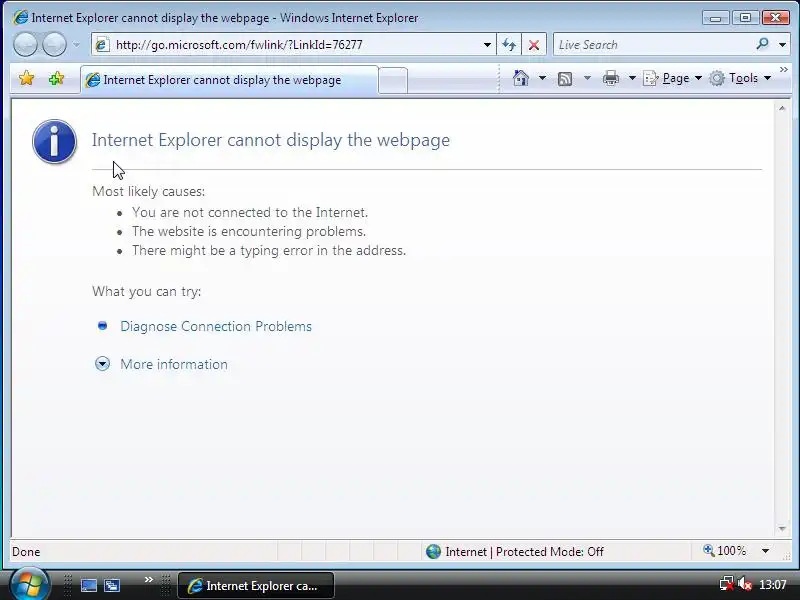Expand the Print options dropdown arrow
Screen dimensions: 800x600
click(632, 78)
